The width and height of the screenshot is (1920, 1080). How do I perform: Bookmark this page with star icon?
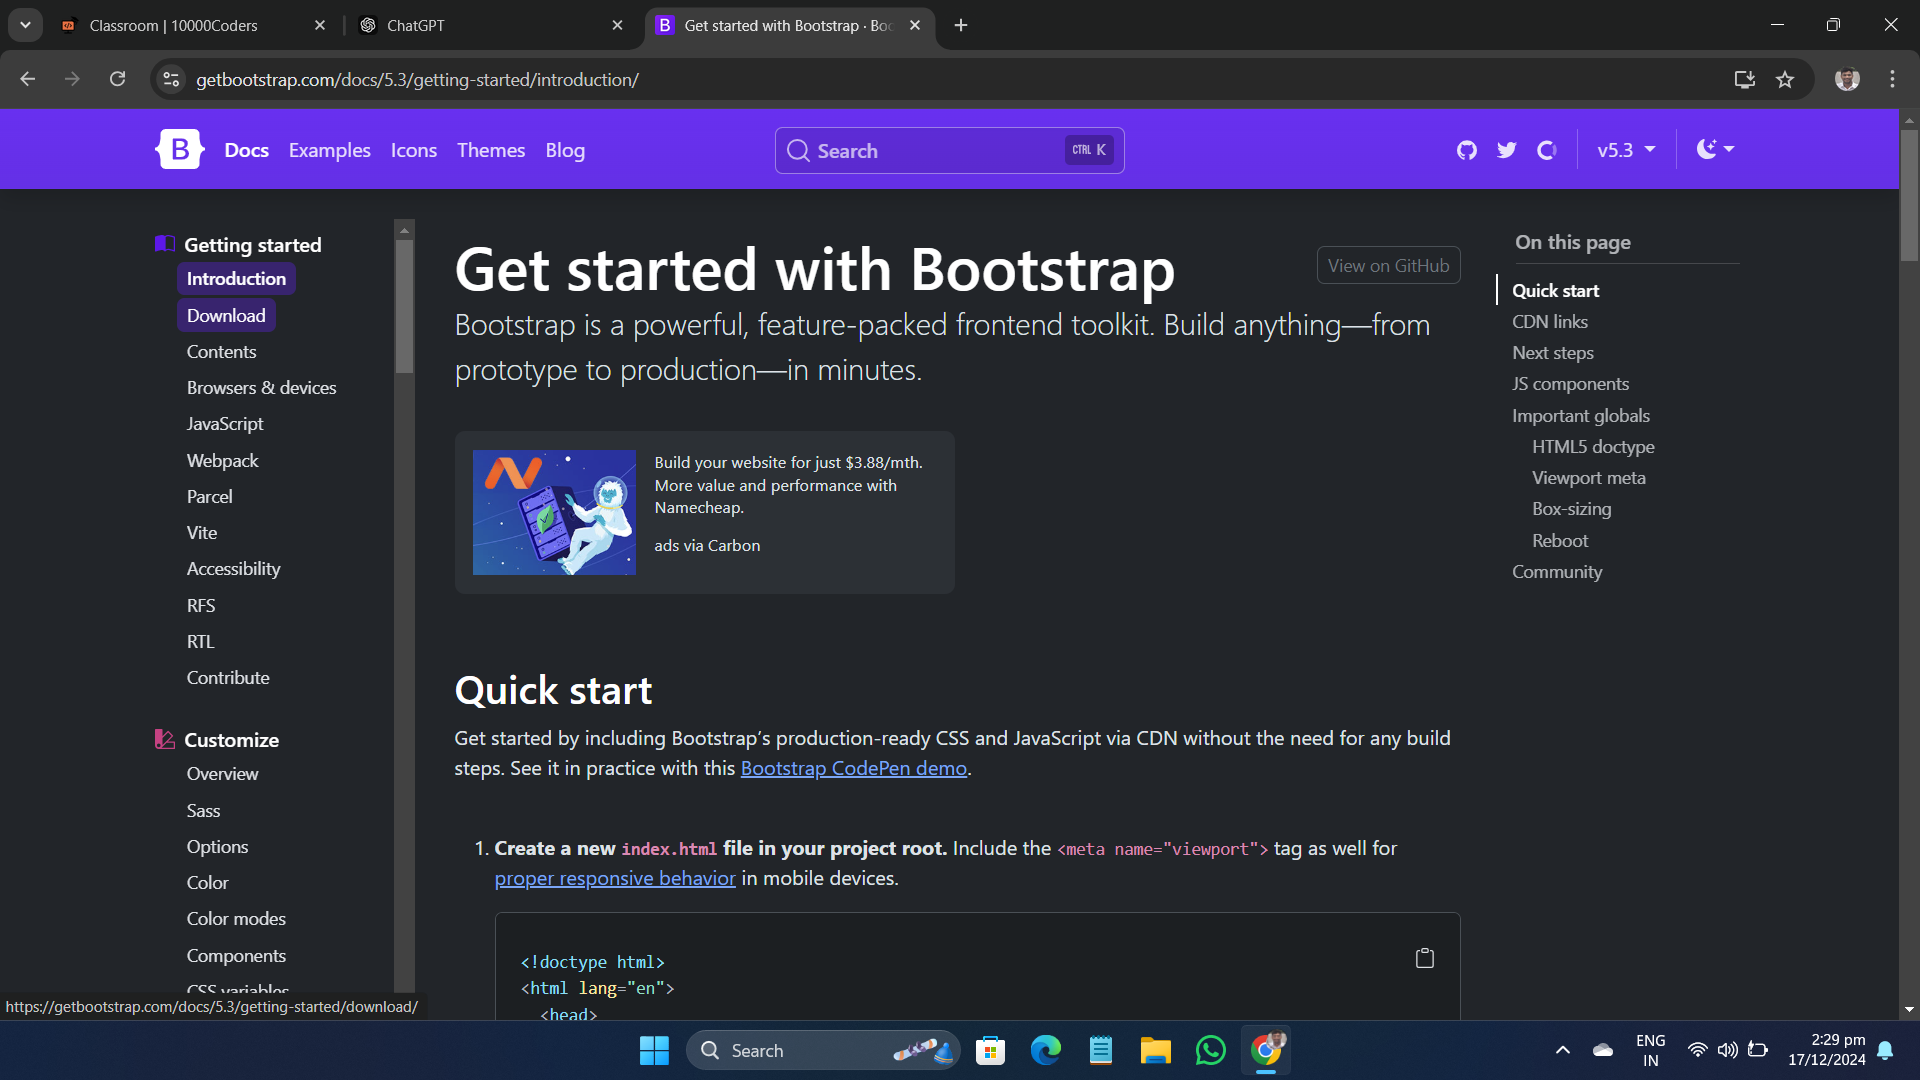1785,80
